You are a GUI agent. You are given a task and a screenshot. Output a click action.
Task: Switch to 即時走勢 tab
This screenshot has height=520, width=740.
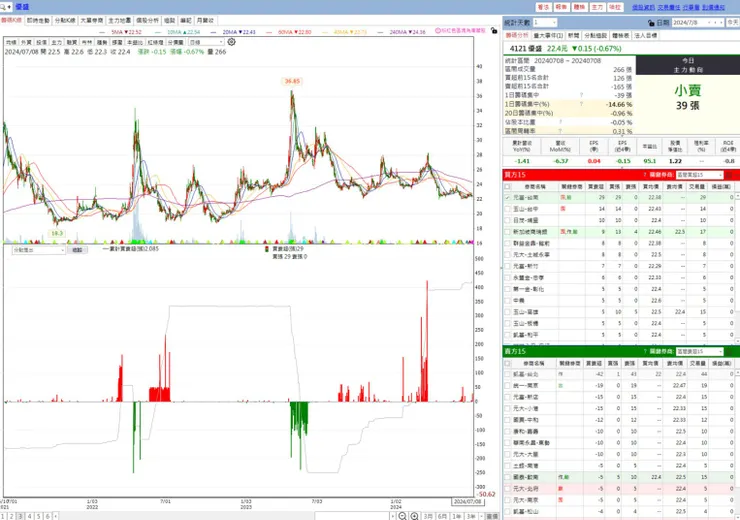tap(38, 21)
